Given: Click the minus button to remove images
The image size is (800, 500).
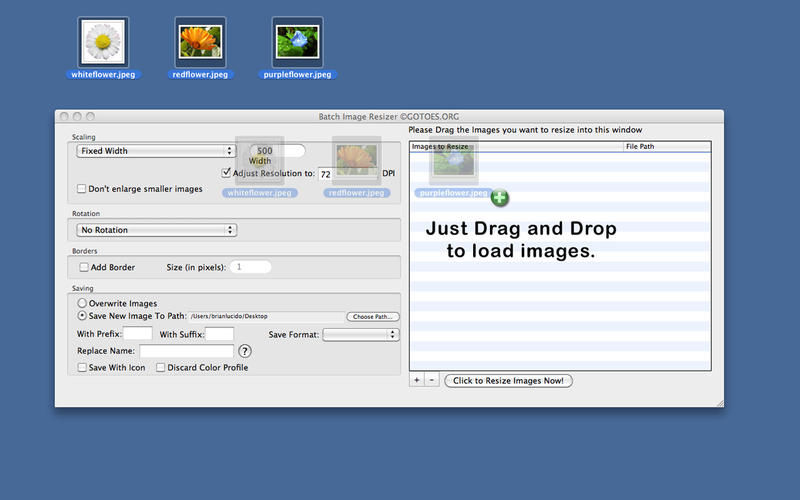Looking at the screenshot, I should click(x=431, y=380).
